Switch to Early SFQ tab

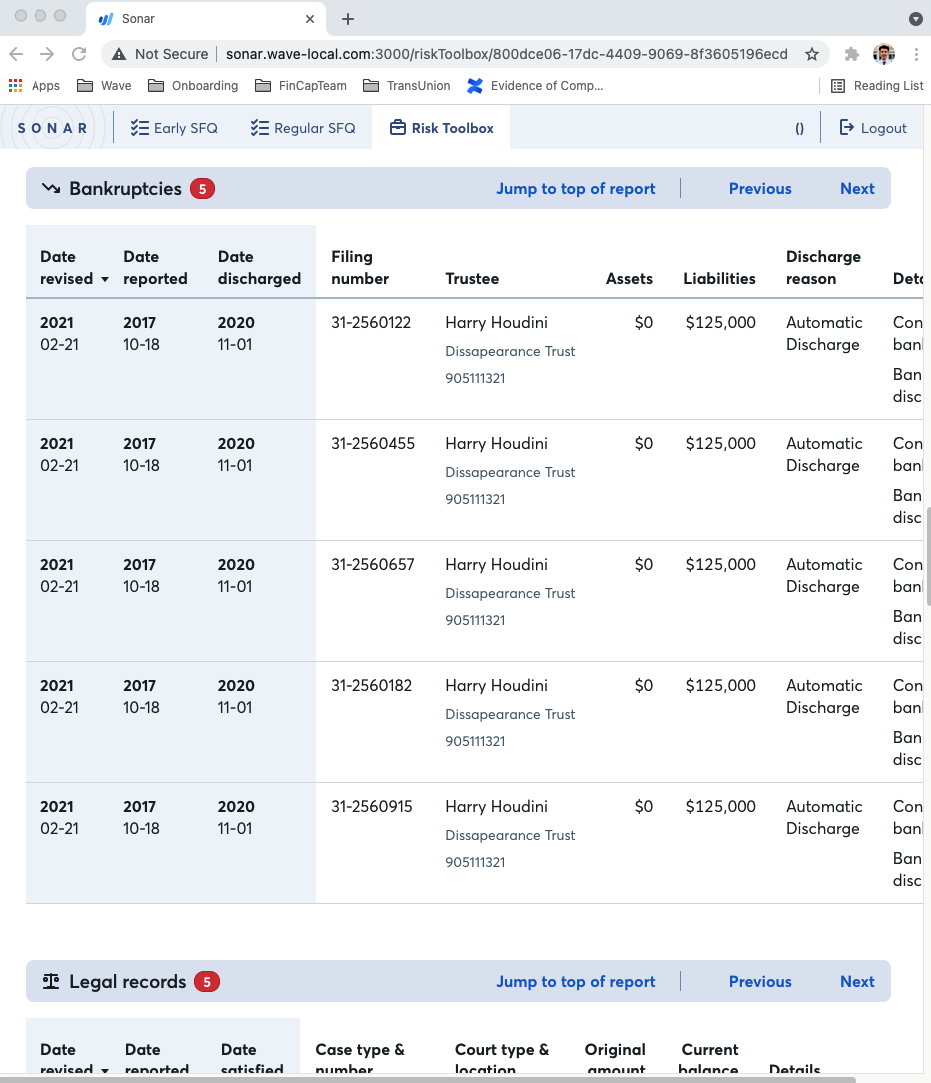click(x=174, y=128)
